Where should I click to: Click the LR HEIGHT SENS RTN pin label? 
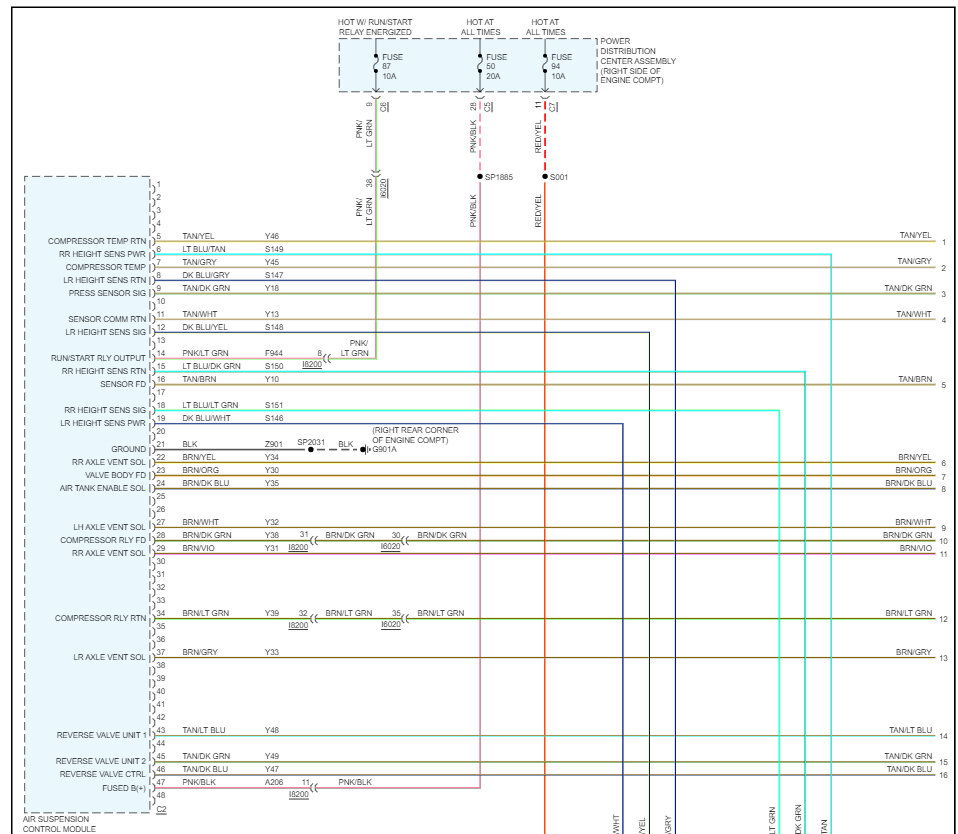(x=105, y=280)
